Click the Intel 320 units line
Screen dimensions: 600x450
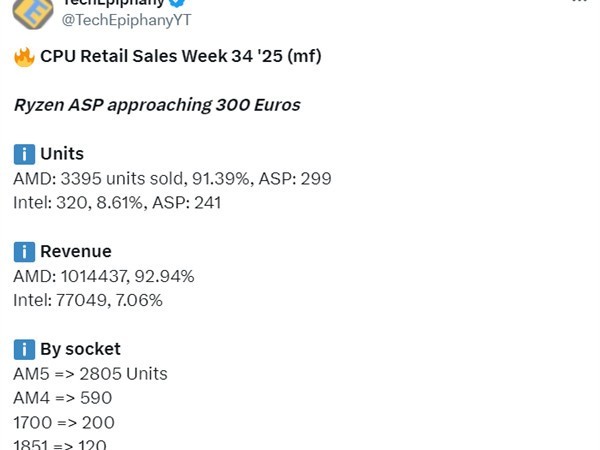117,202
